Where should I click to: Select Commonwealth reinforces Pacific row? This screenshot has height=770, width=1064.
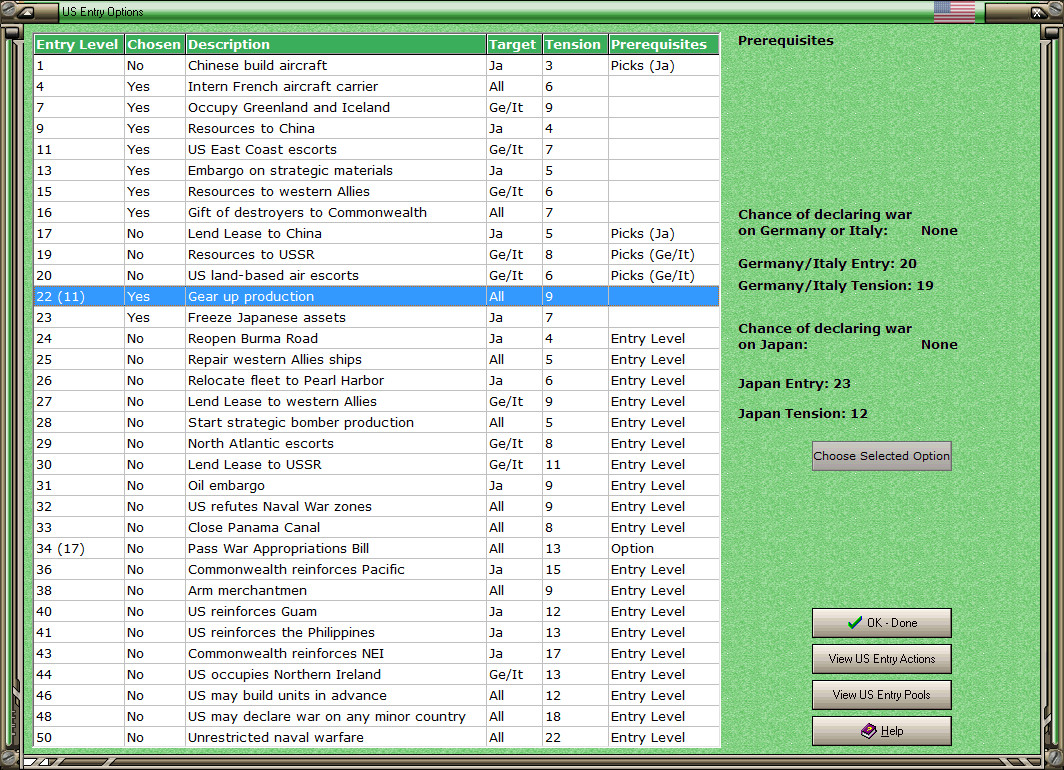[x=377, y=570]
